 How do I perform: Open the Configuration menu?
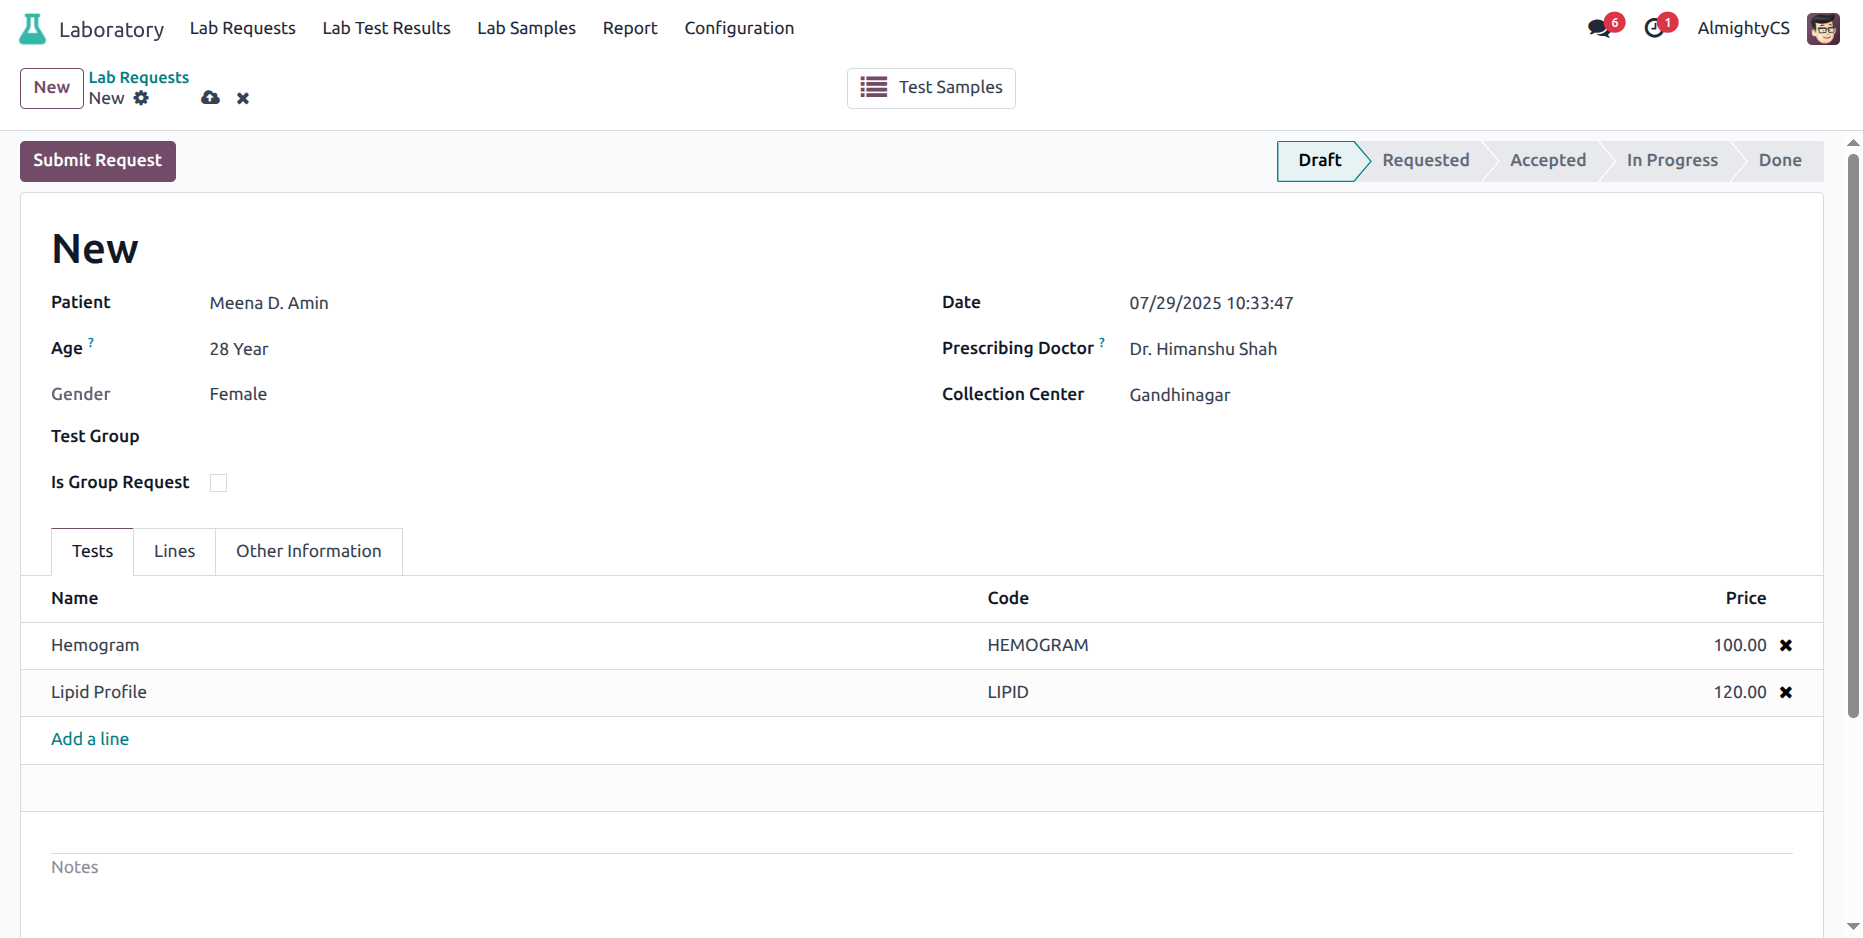point(738,28)
